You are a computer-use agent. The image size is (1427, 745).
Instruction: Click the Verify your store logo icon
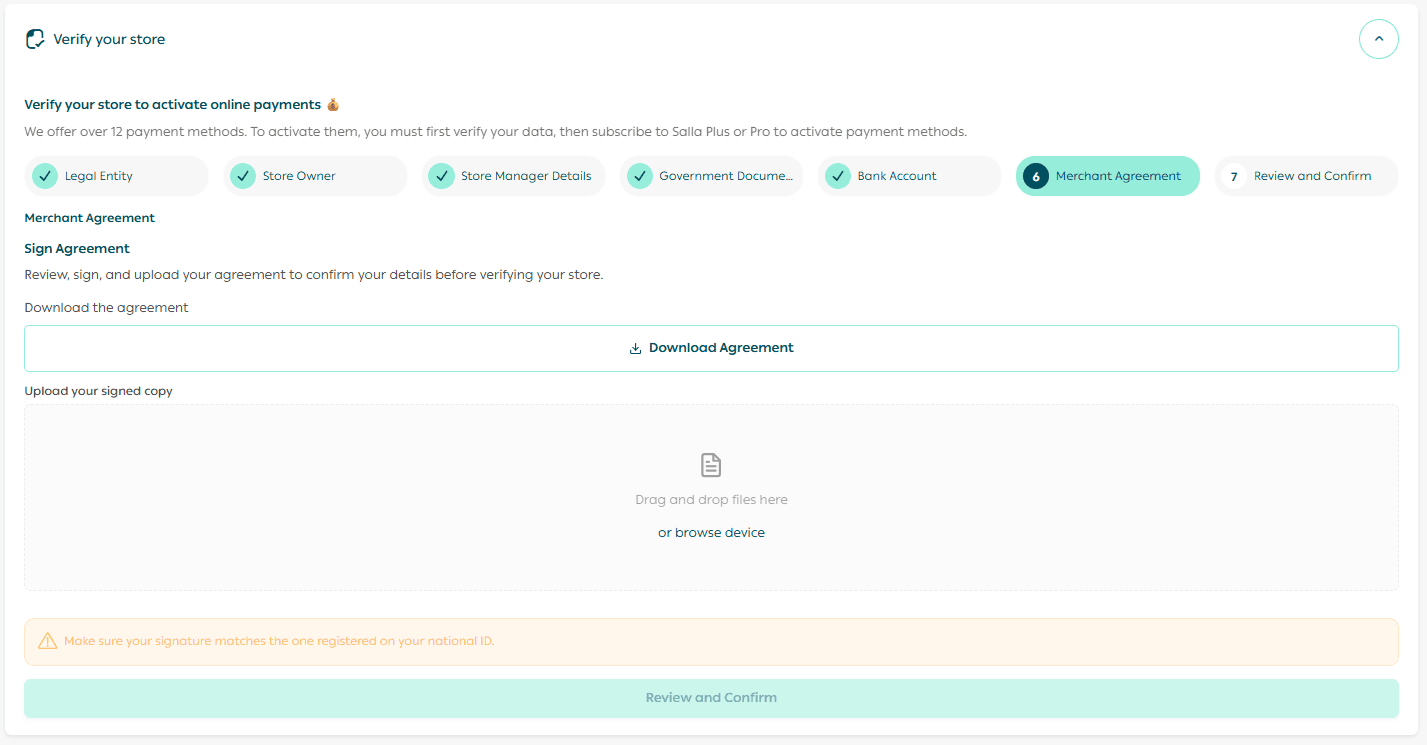(x=35, y=39)
